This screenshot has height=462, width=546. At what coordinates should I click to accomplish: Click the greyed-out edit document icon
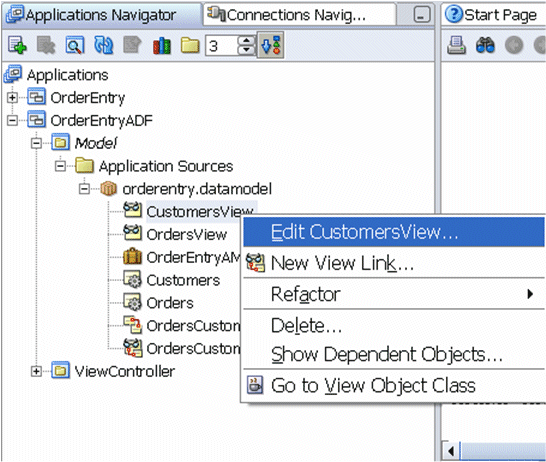click(132, 45)
